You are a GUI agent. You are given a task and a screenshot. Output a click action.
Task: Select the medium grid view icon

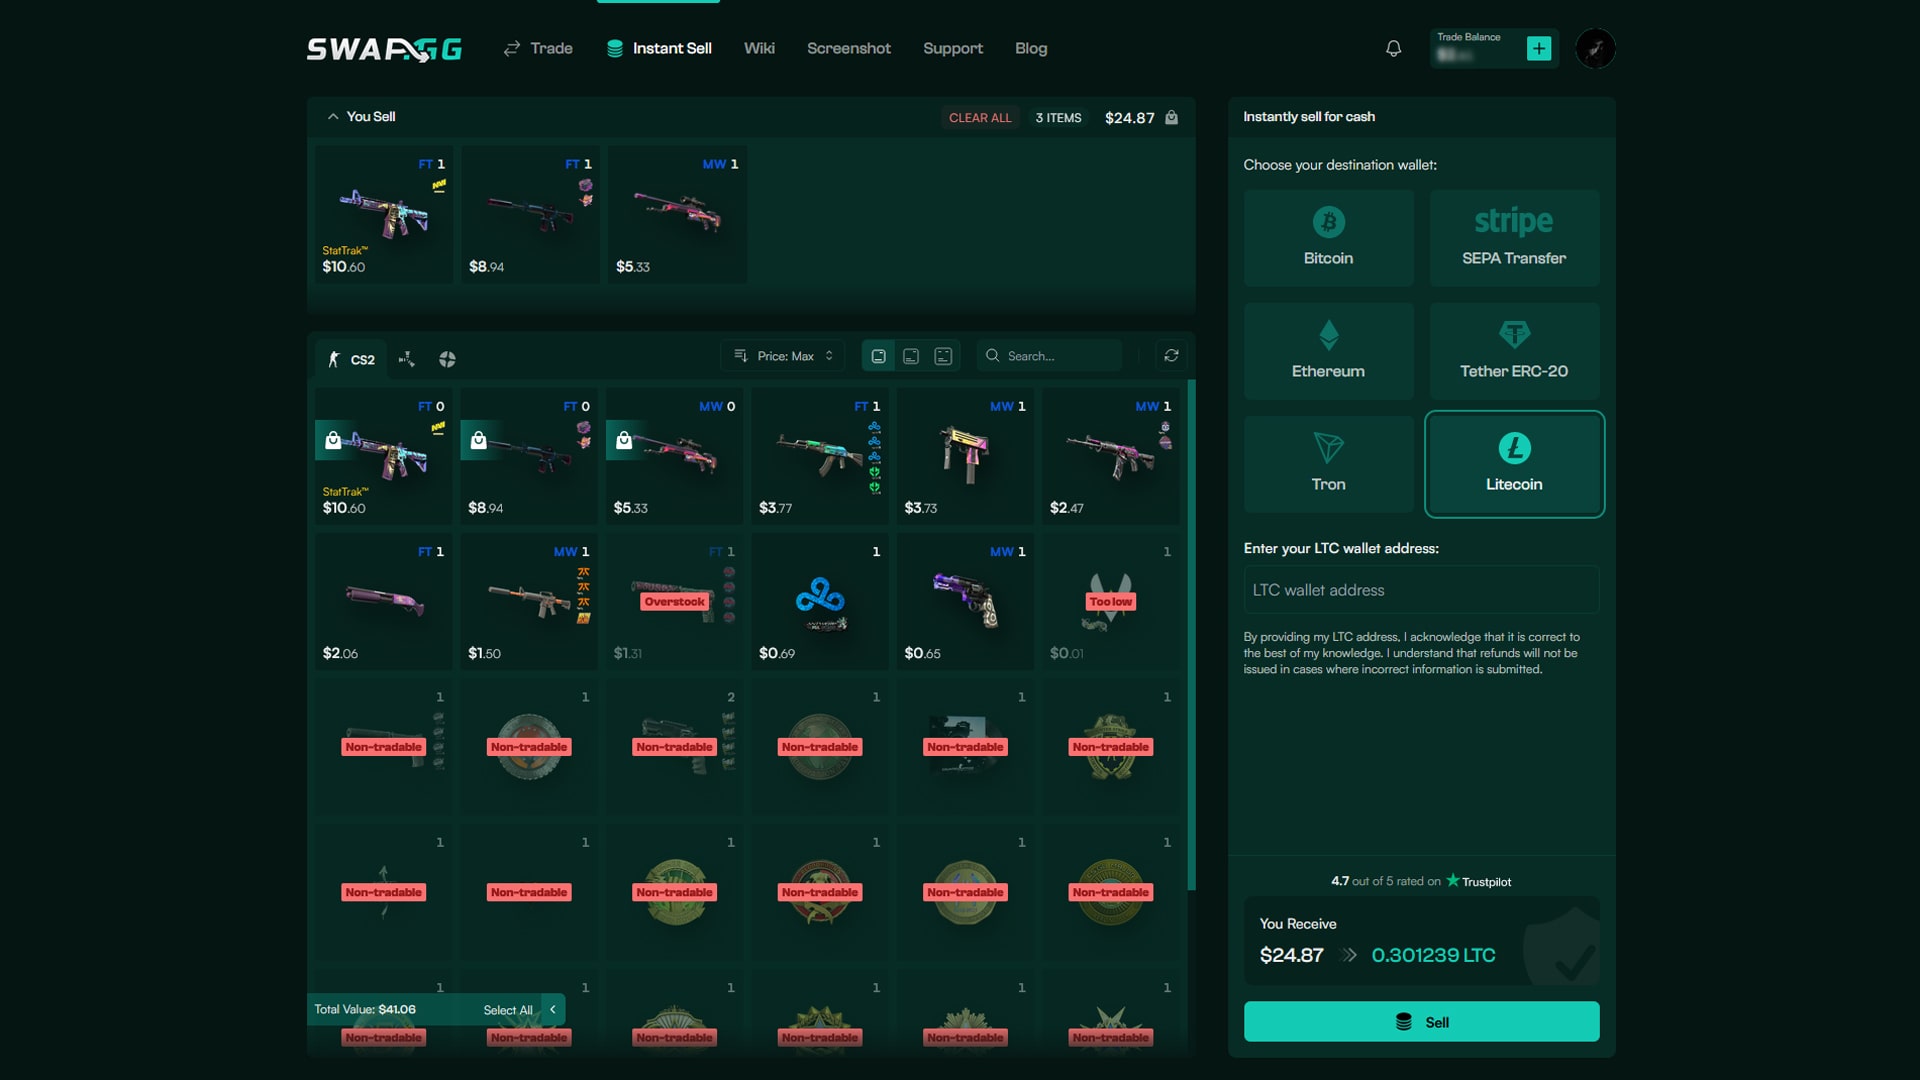[911, 355]
